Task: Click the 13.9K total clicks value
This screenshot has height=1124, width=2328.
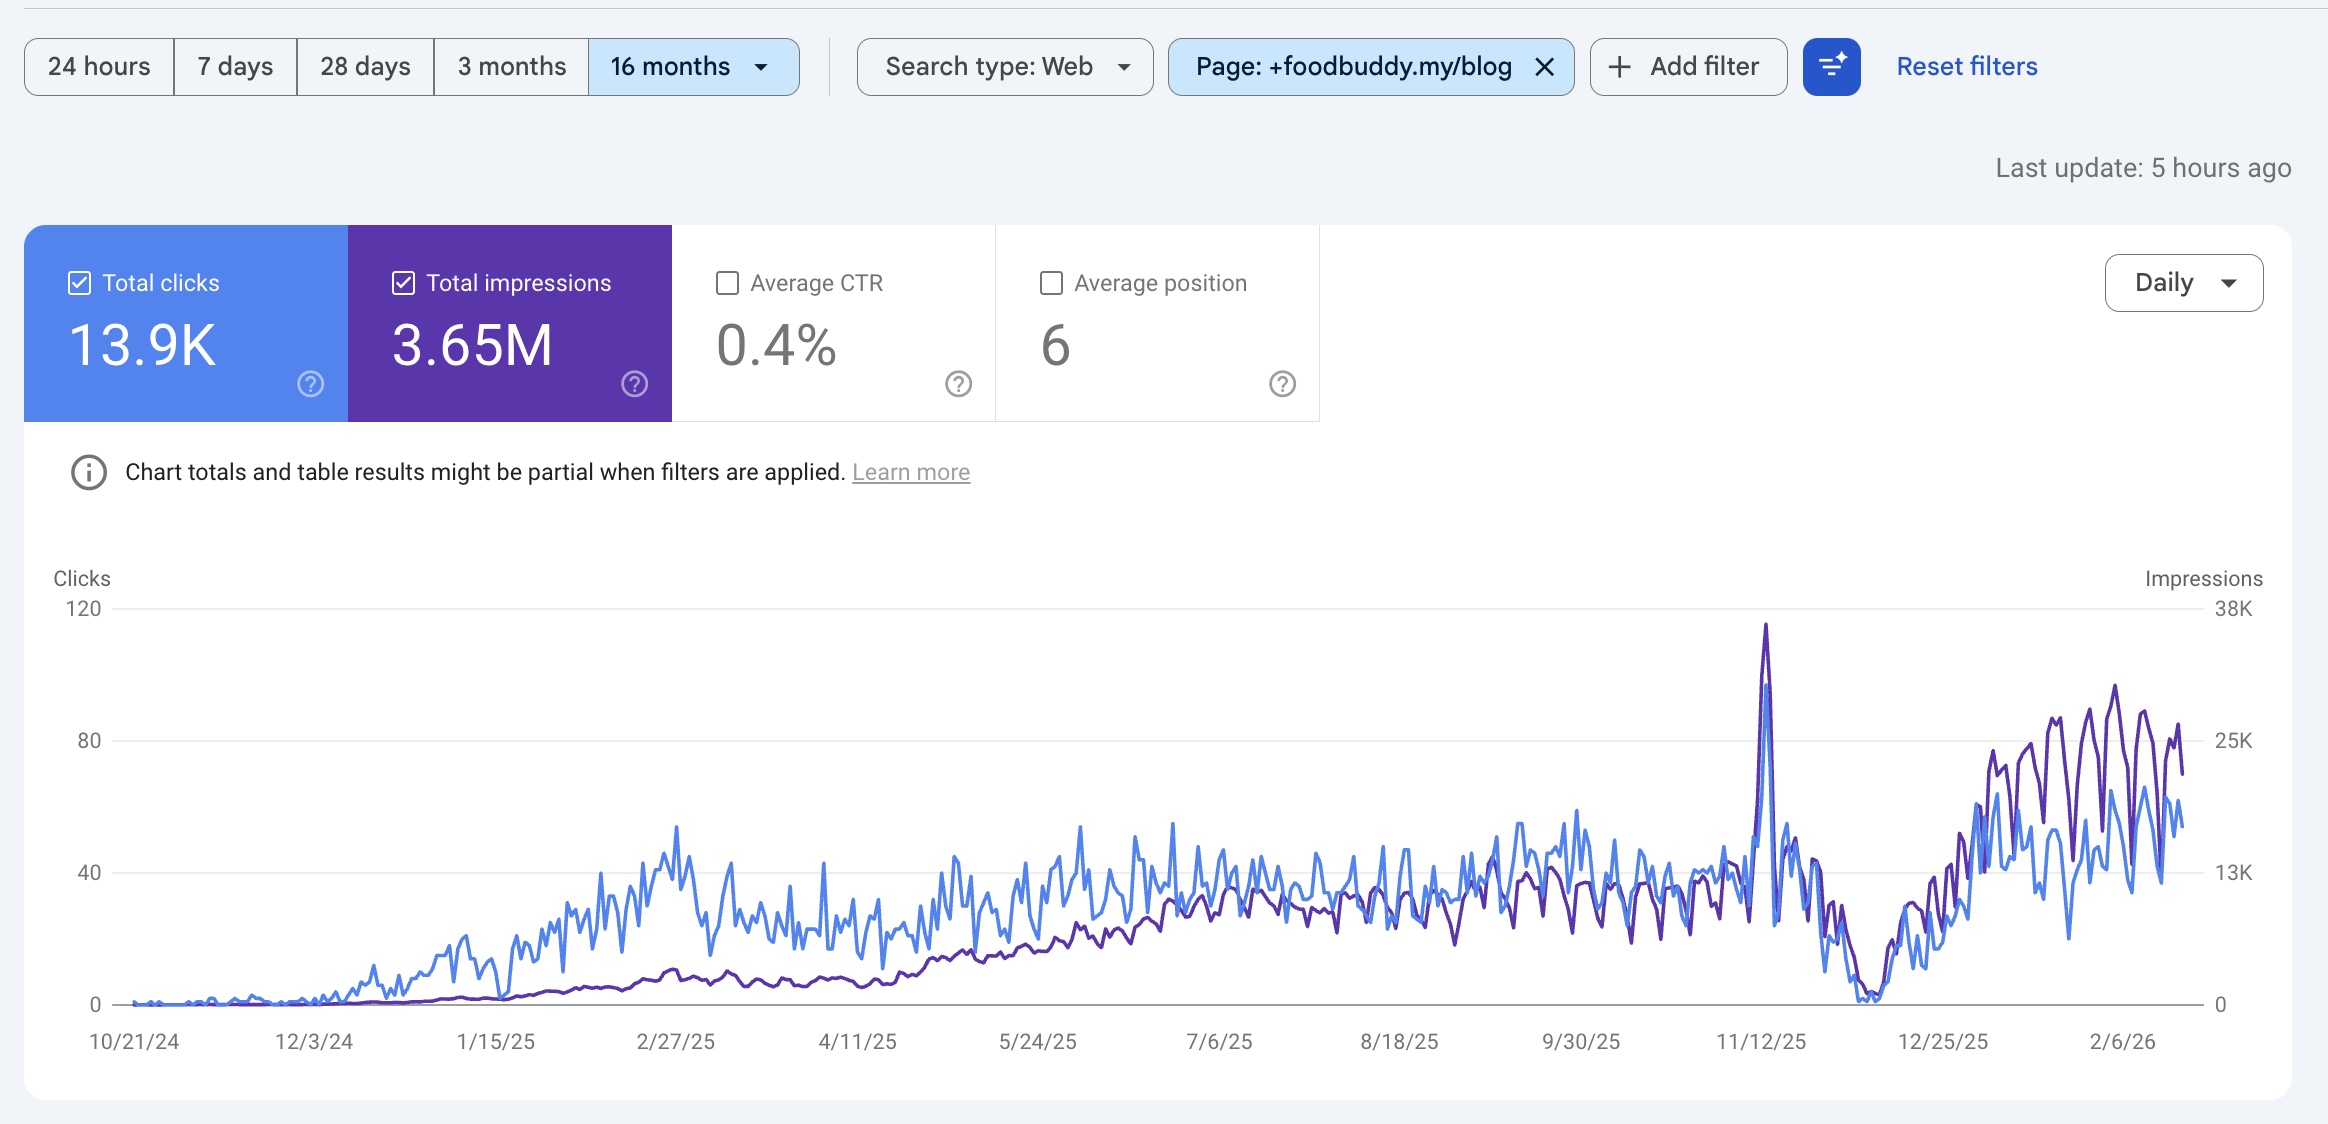Action: pos(143,346)
